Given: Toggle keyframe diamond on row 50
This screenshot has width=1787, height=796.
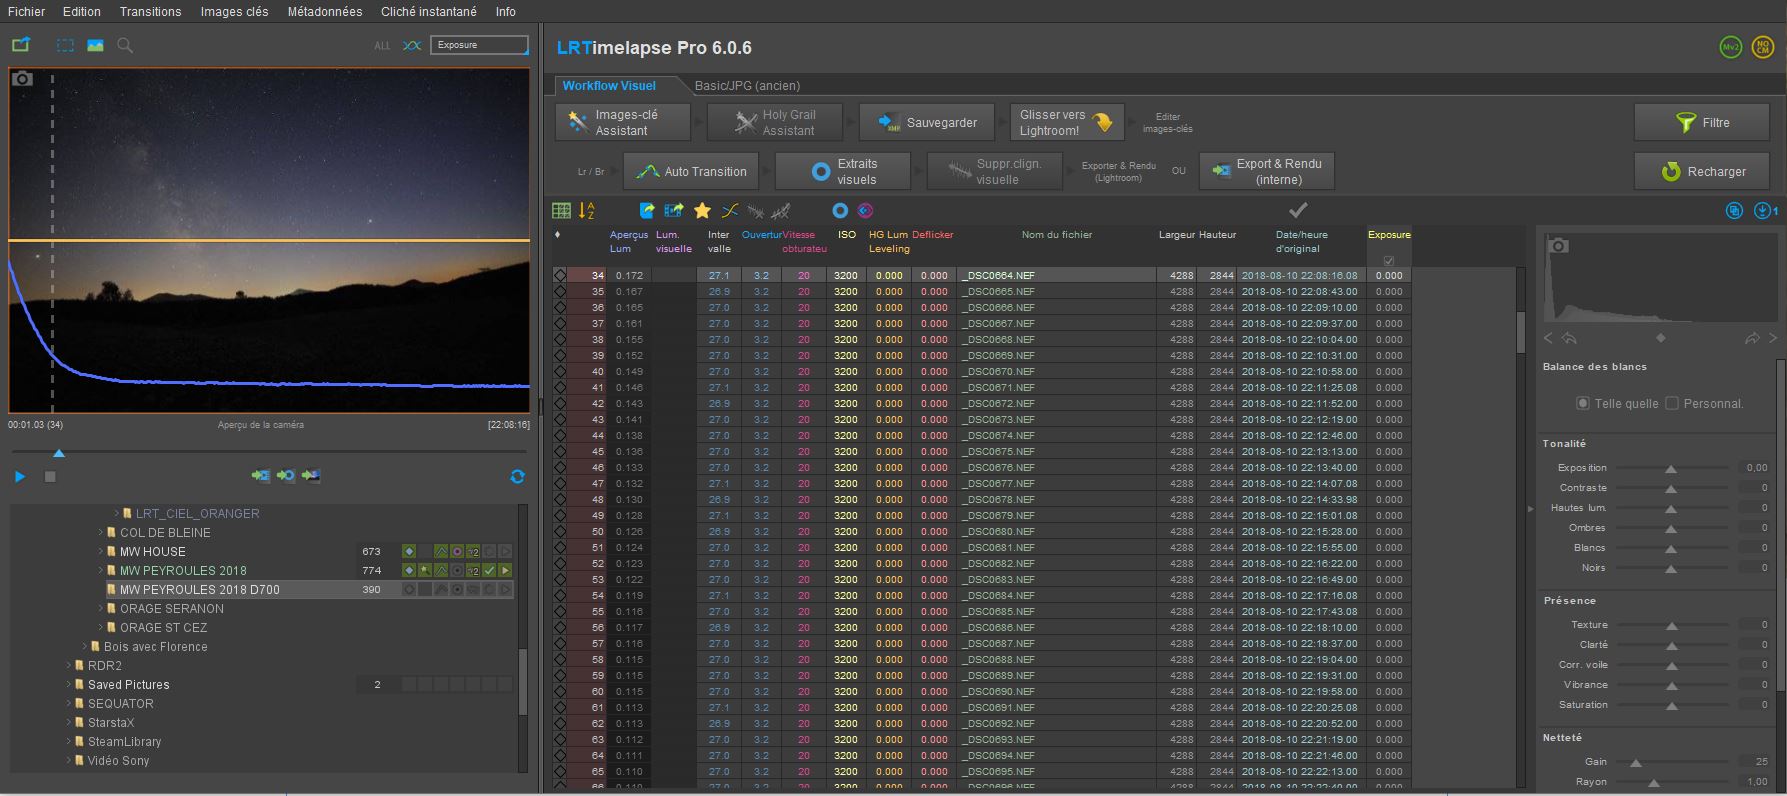Looking at the screenshot, I should [560, 531].
